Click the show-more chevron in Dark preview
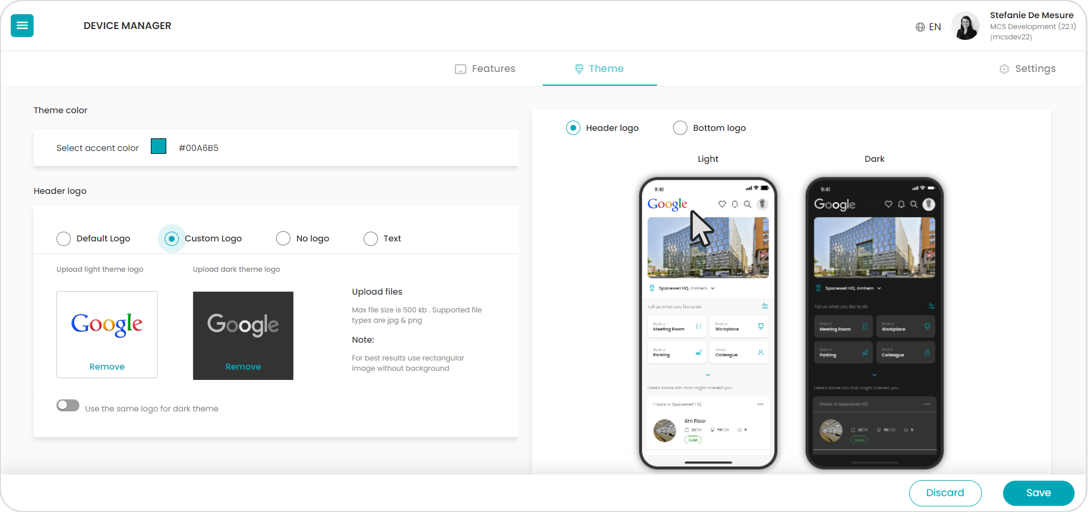This screenshot has width=1088, height=512. [x=874, y=375]
